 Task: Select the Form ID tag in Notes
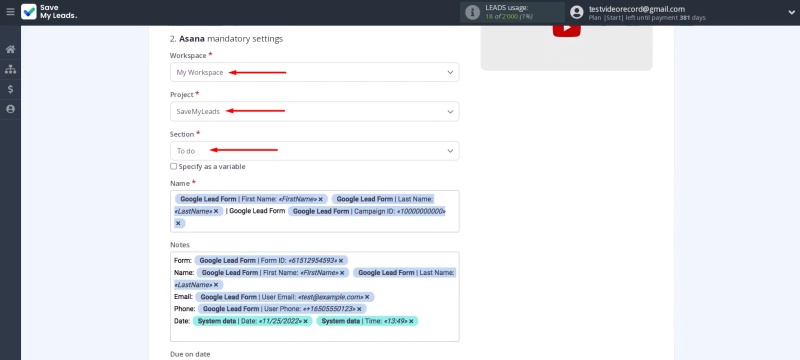click(271, 261)
